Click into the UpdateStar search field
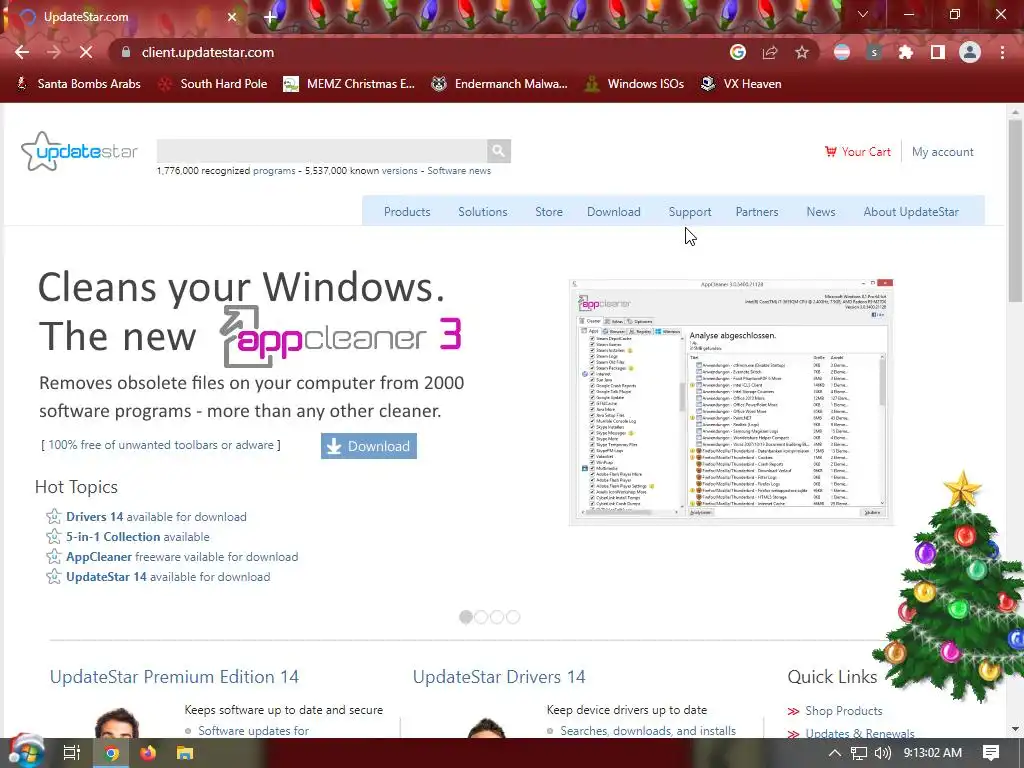1024x768 pixels. [321, 151]
